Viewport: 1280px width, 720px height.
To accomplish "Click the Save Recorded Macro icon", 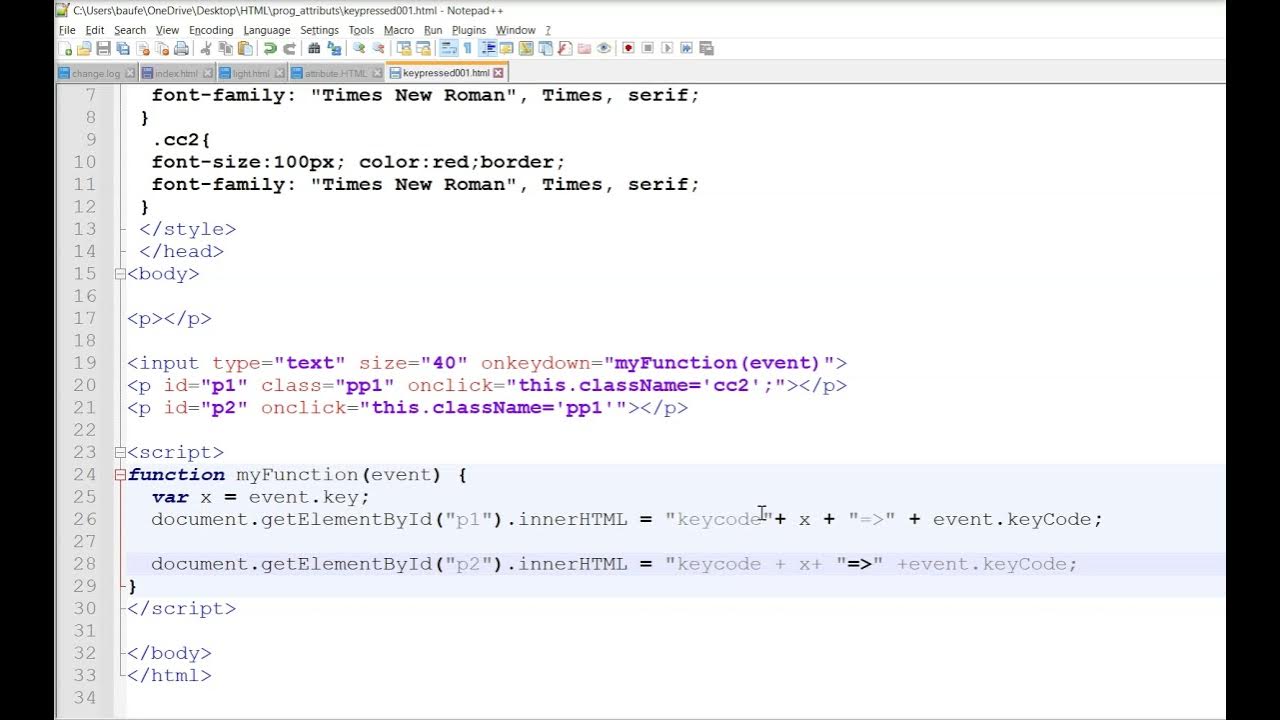I will click(x=707, y=48).
